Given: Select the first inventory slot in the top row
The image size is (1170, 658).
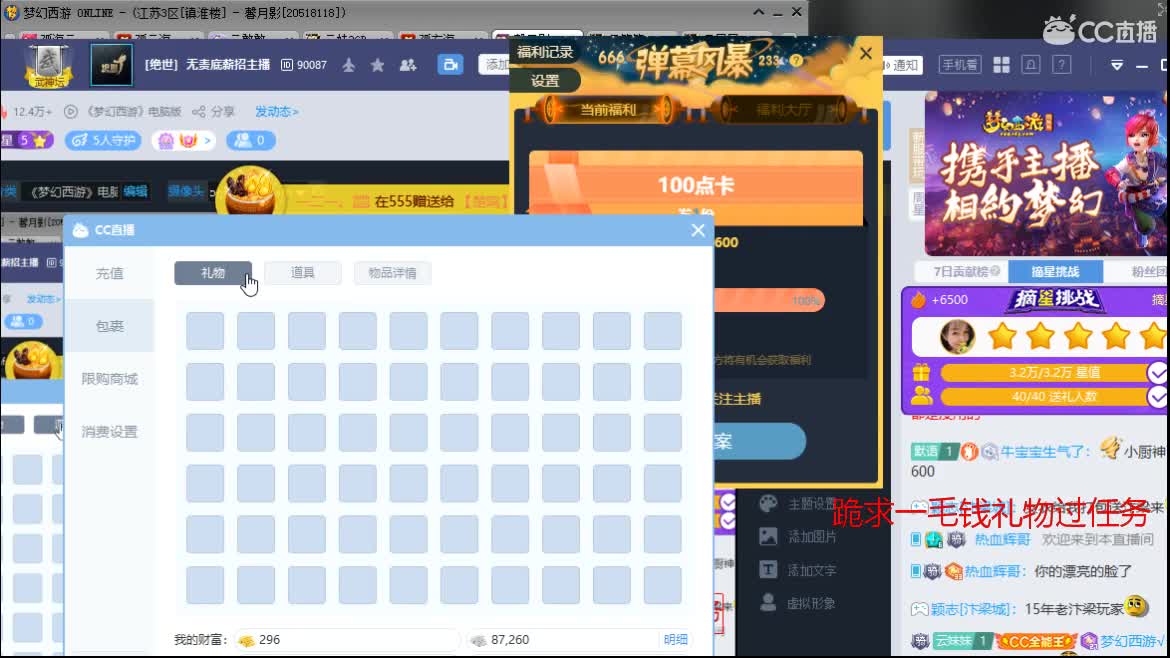Looking at the screenshot, I should click(x=204, y=330).
